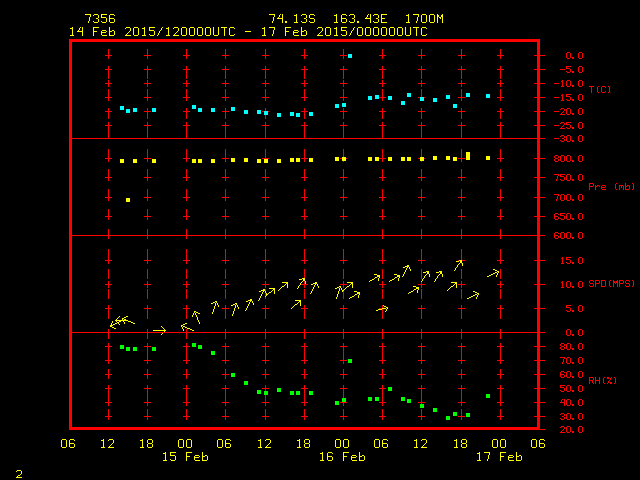This screenshot has width=640, height=480.
Task: Click the isolated cyan temperature point near 0.0
Action: click(x=349, y=56)
